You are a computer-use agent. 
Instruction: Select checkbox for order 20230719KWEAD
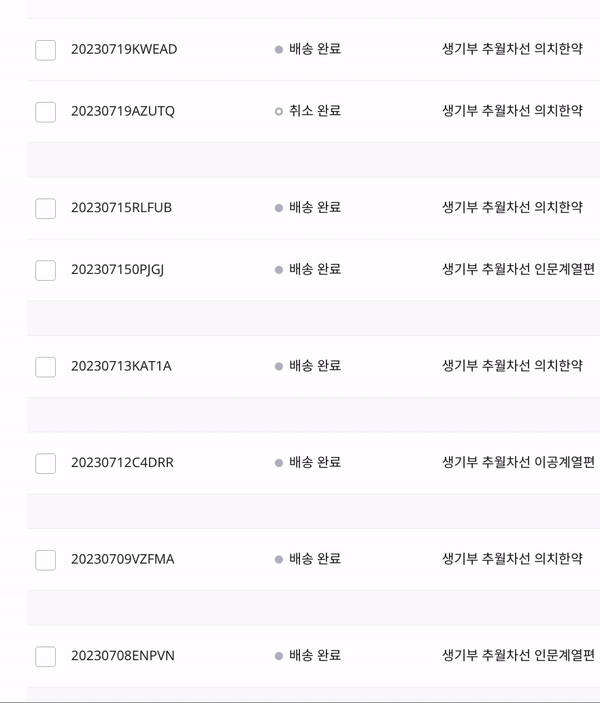[45, 50]
